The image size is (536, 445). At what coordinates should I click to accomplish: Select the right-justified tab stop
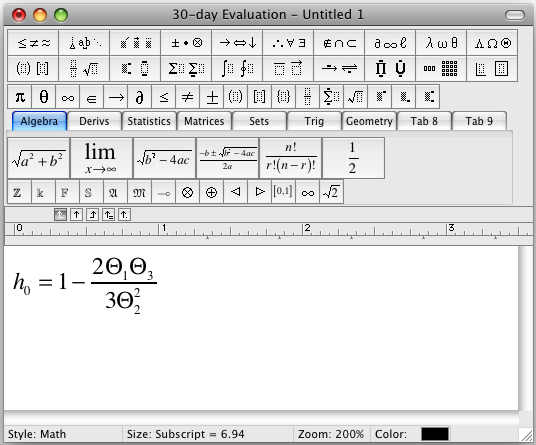coord(92,215)
